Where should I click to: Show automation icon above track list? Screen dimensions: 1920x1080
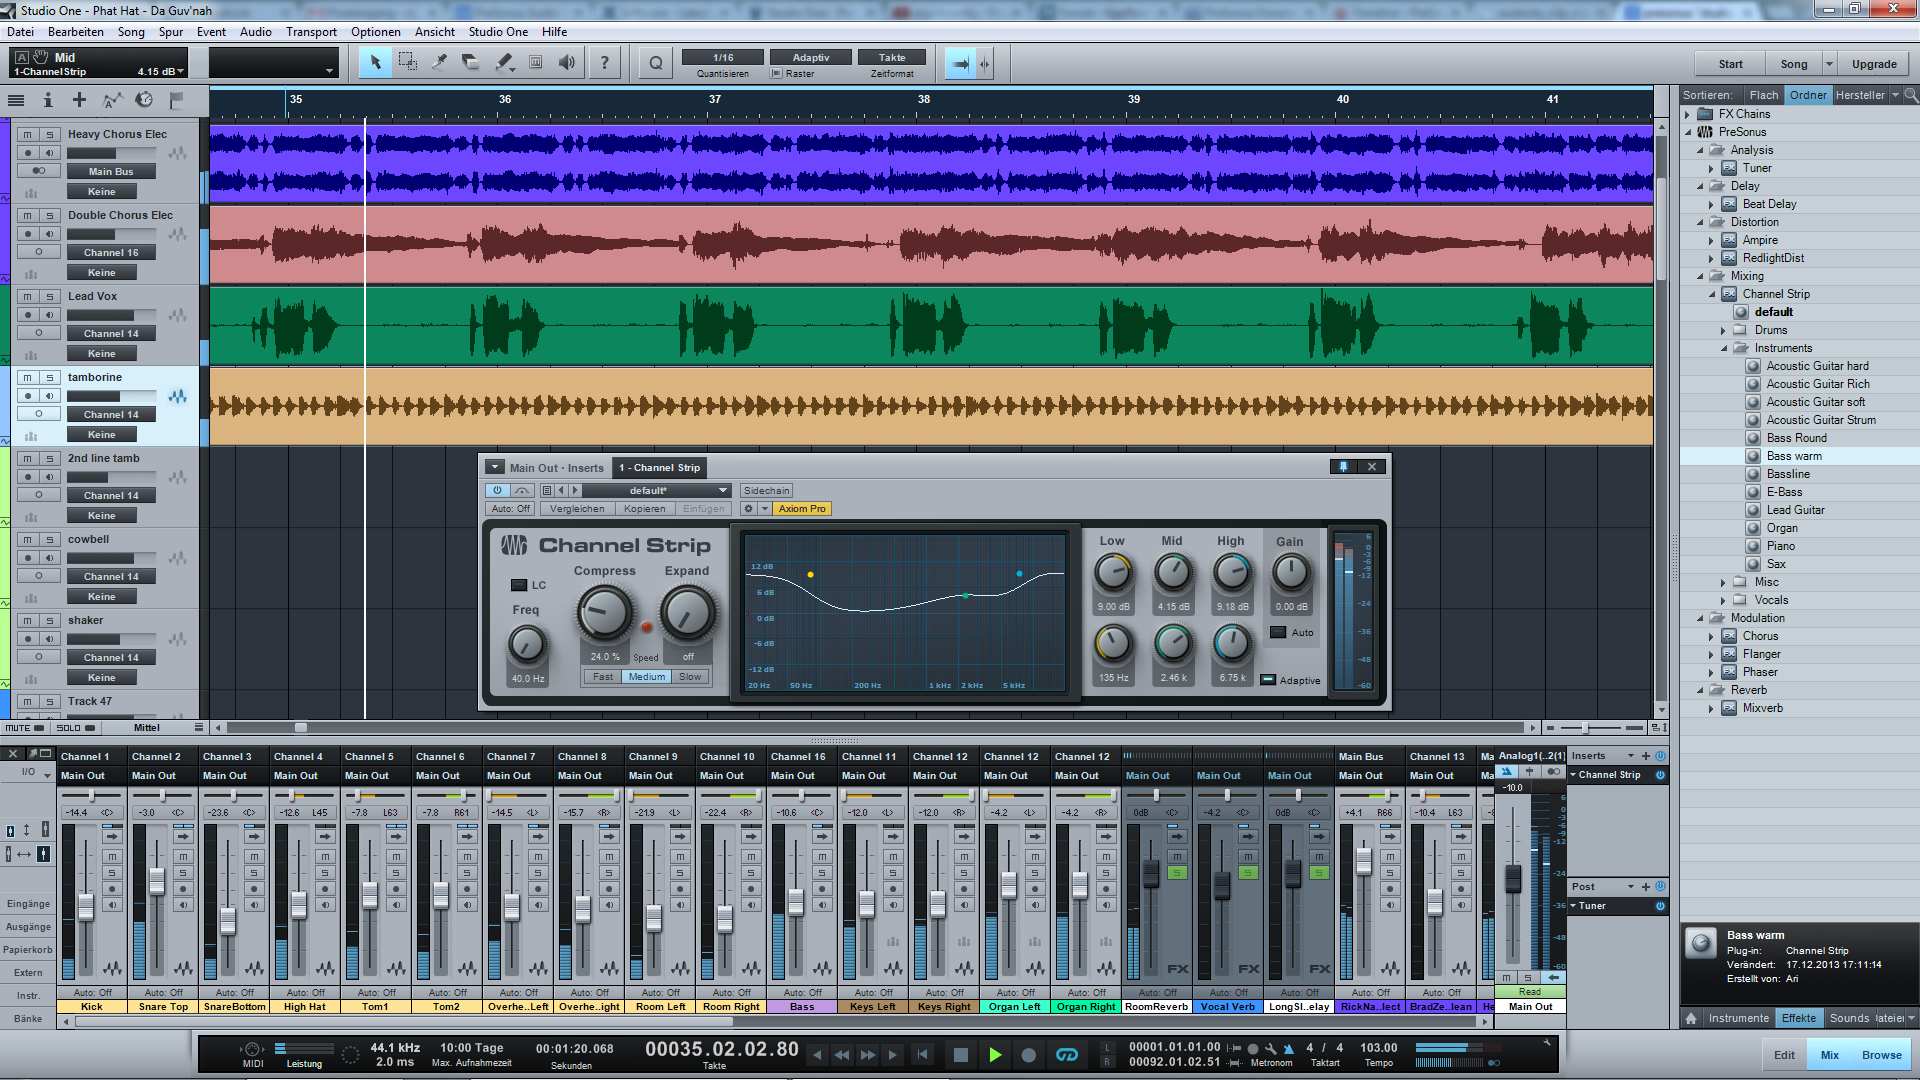click(112, 100)
